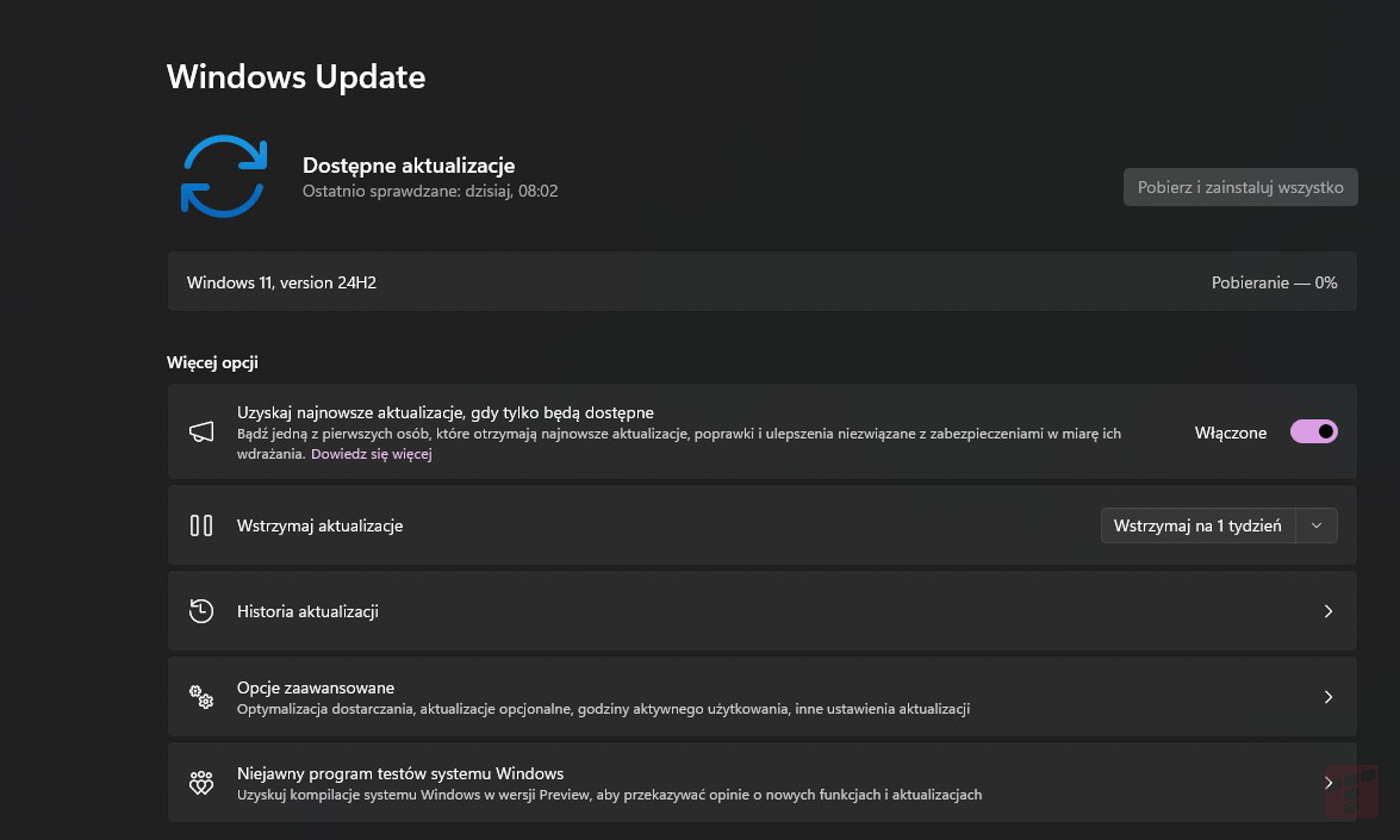Click the pause icon beside Wstrzymaj aktualizacje

200,525
